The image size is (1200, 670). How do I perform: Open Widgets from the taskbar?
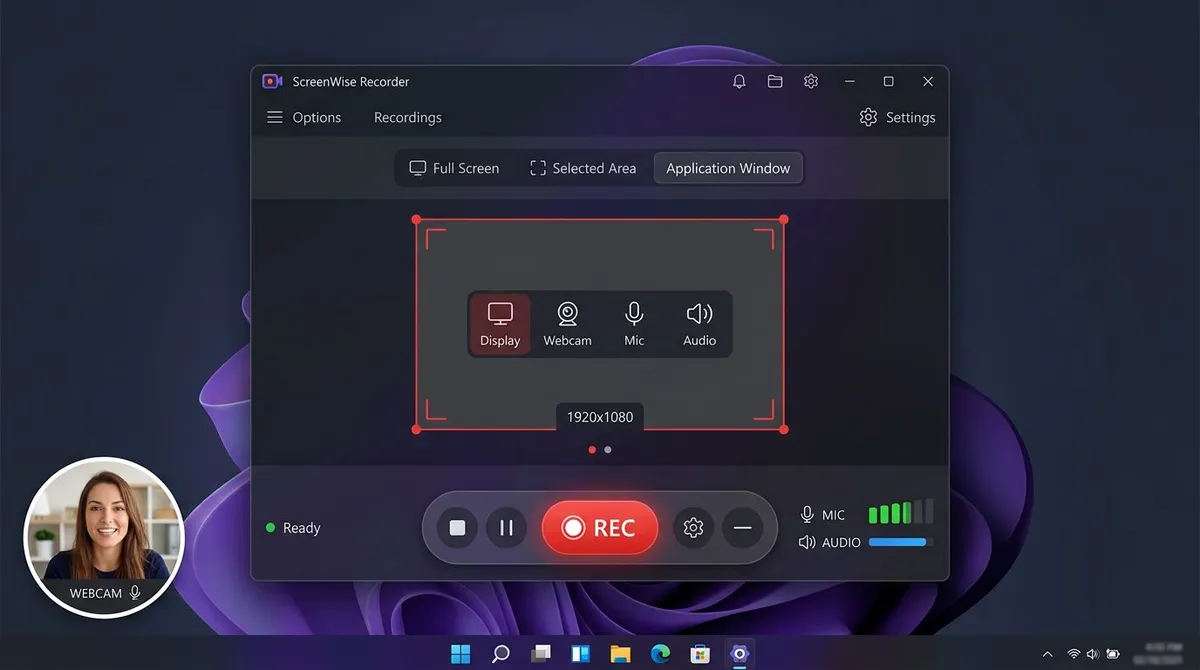581,654
